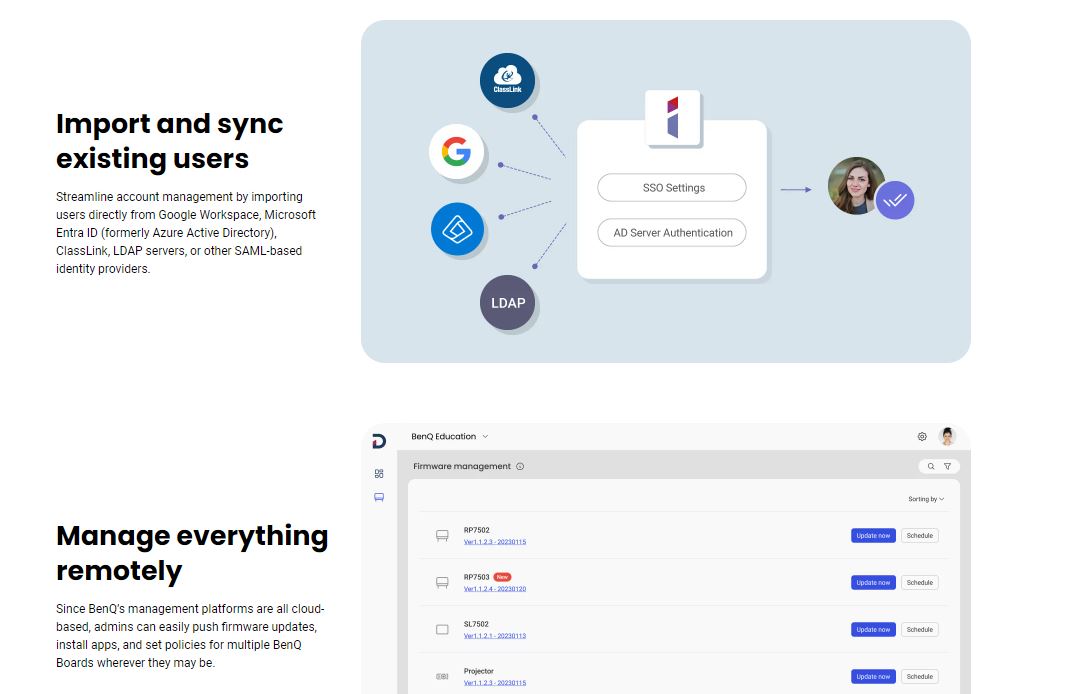Image resolution: width=1075 pixels, height=694 pixels.
Task: Click the SL7502 device name
Action: (x=476, y=624)
